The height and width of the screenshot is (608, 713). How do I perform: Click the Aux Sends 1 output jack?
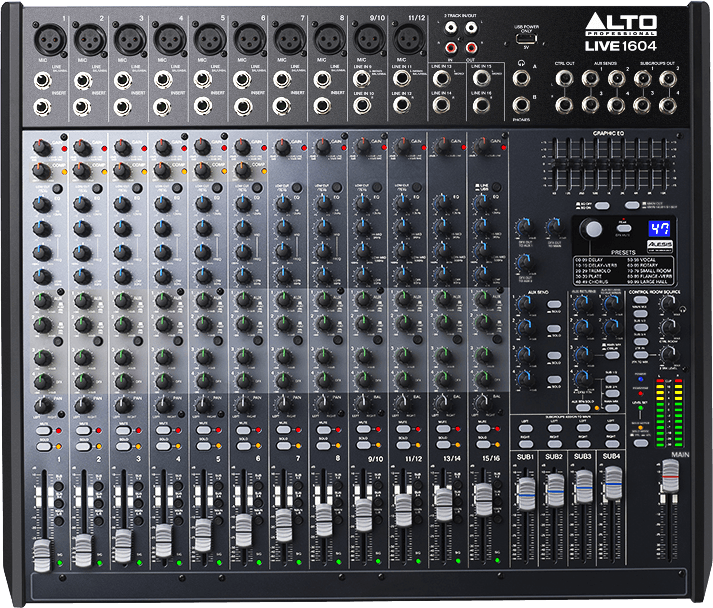[x=590, y=79]
